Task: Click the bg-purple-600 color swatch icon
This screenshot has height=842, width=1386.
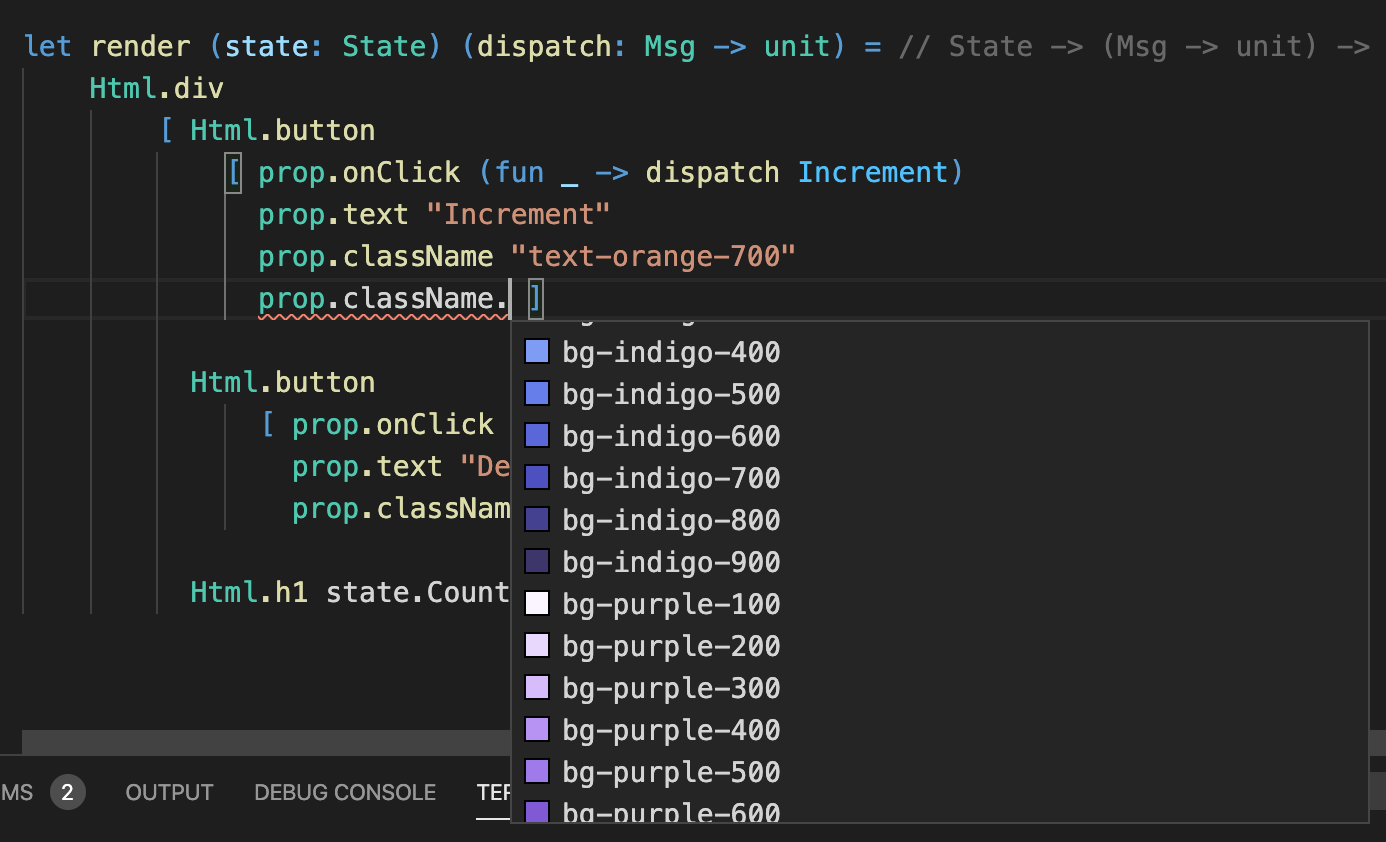Action: coord(536,812)
